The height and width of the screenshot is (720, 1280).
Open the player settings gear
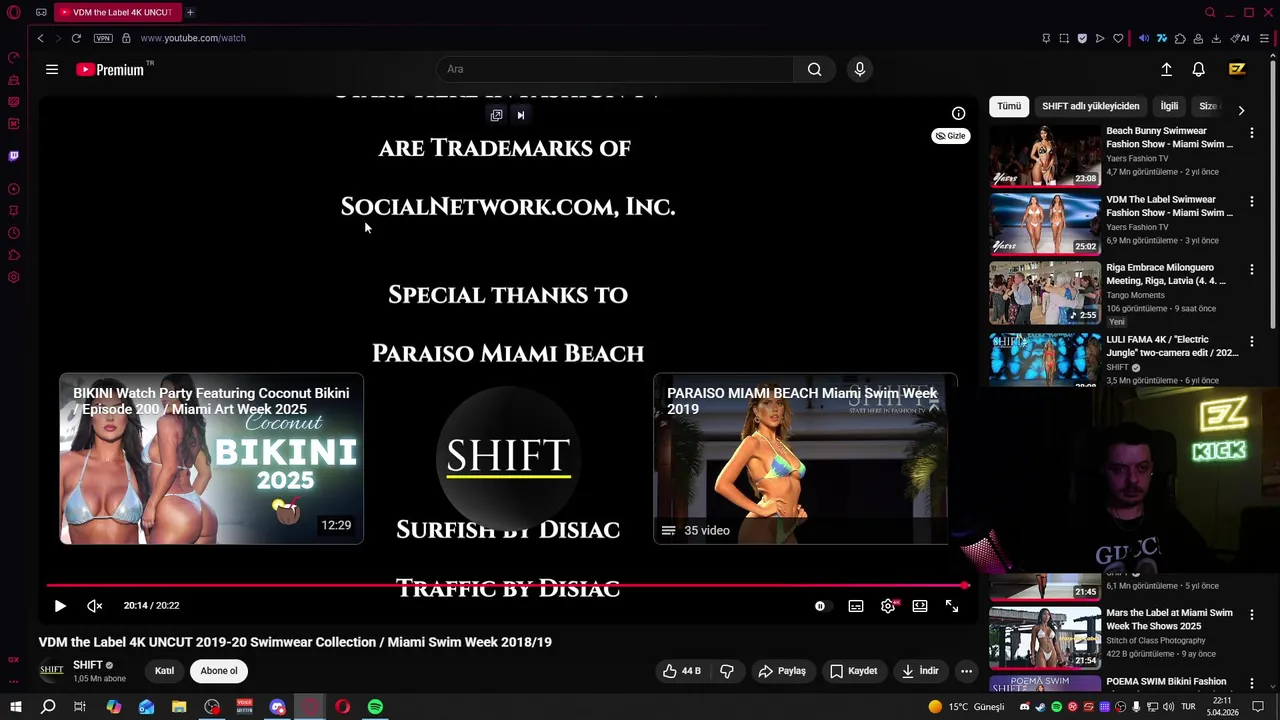pyautogui.click(x=888, y=606)
